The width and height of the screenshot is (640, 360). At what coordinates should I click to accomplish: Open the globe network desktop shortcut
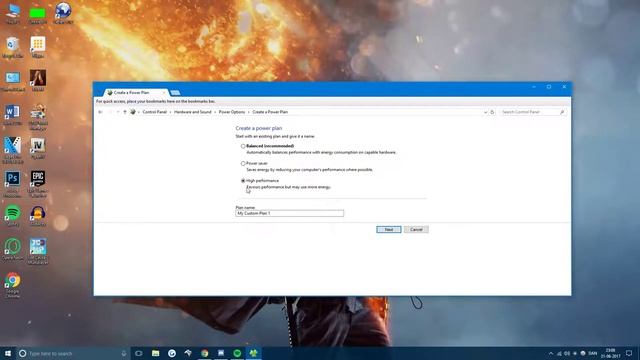point(63,13)
